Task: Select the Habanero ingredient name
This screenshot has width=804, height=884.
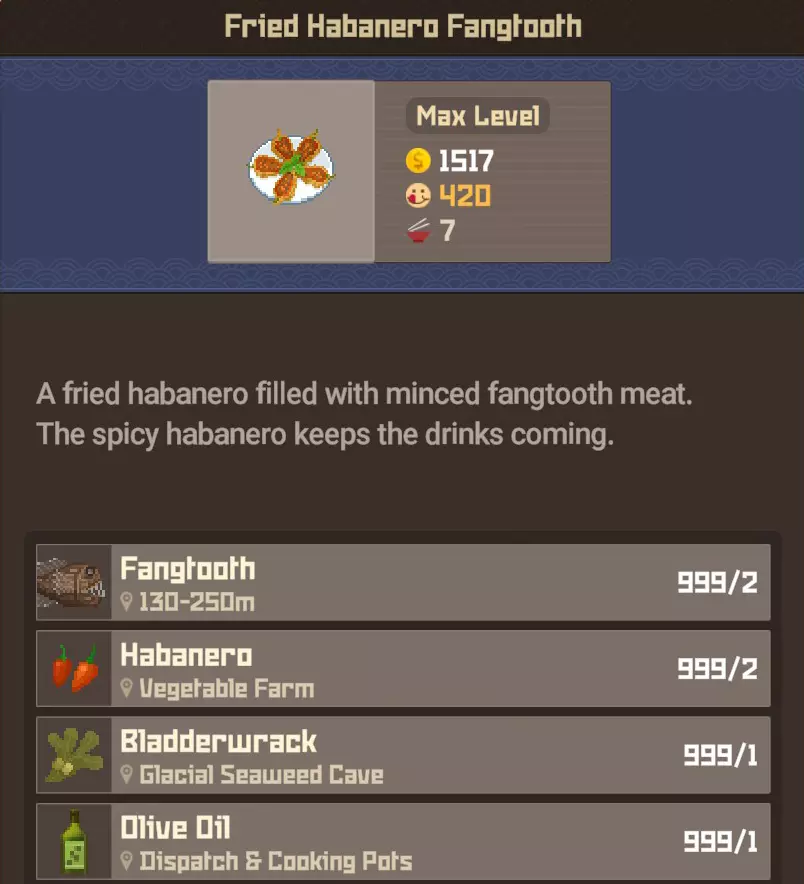Action: click(186, 655)
